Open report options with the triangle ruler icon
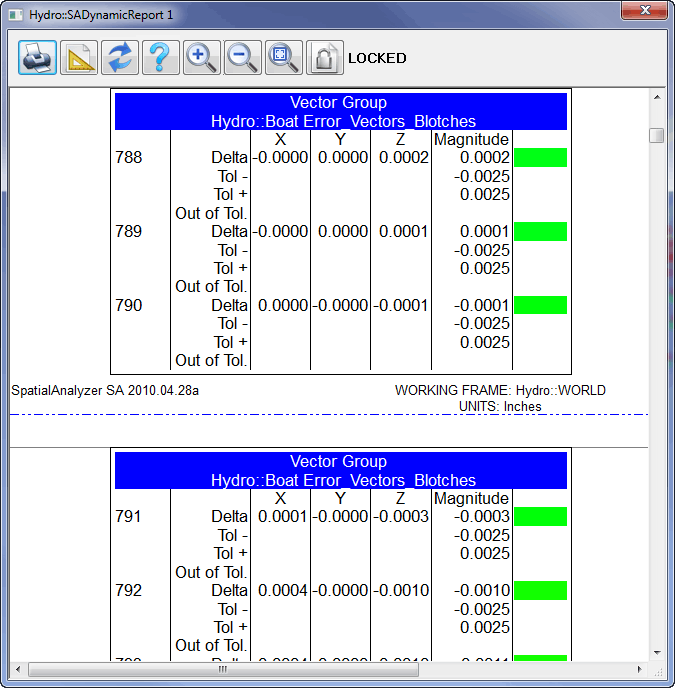Image resolution: width=675 pixels, height=688 pixels. (79, 57)
